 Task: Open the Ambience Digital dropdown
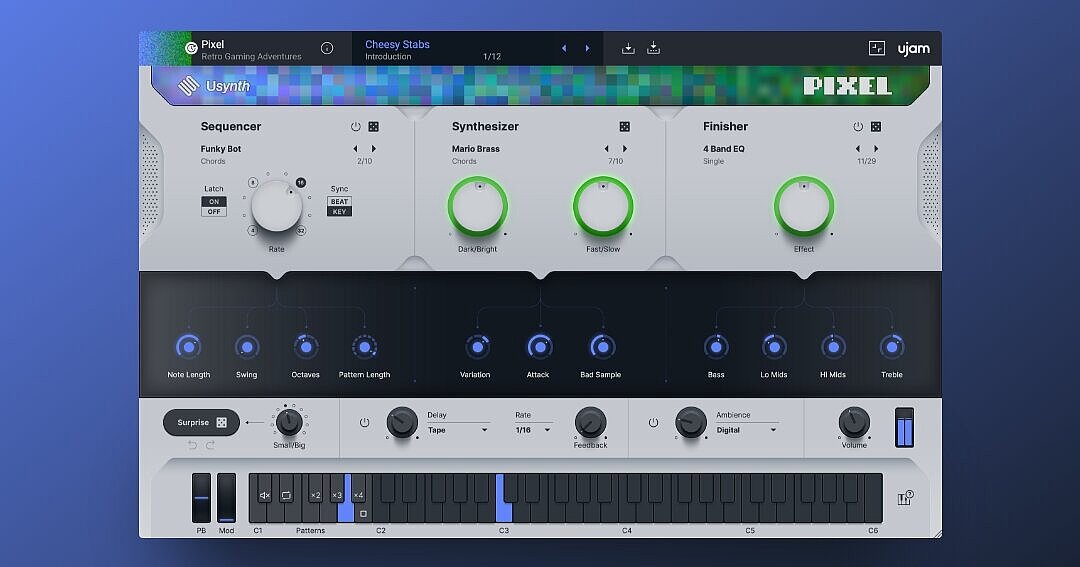tap(747, 430)
